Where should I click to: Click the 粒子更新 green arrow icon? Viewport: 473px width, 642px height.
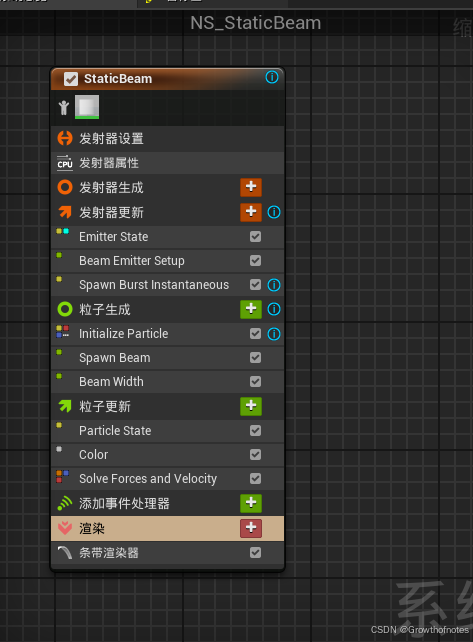tap(65, 406)
